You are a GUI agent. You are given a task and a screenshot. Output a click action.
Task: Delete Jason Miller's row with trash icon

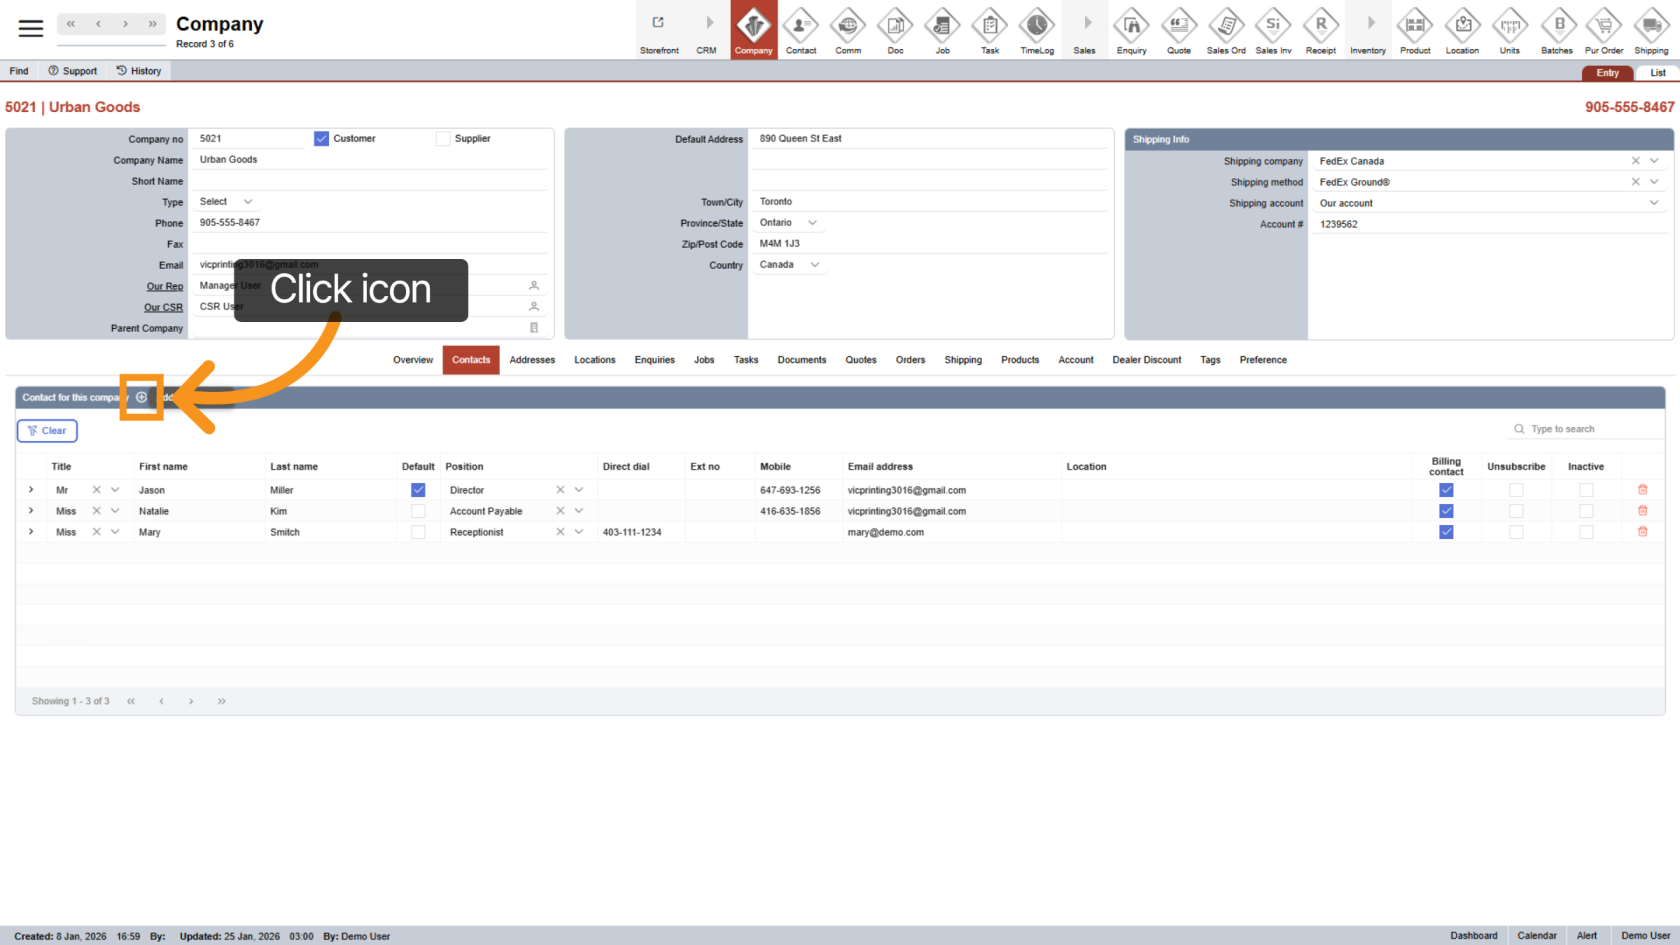1642,490
